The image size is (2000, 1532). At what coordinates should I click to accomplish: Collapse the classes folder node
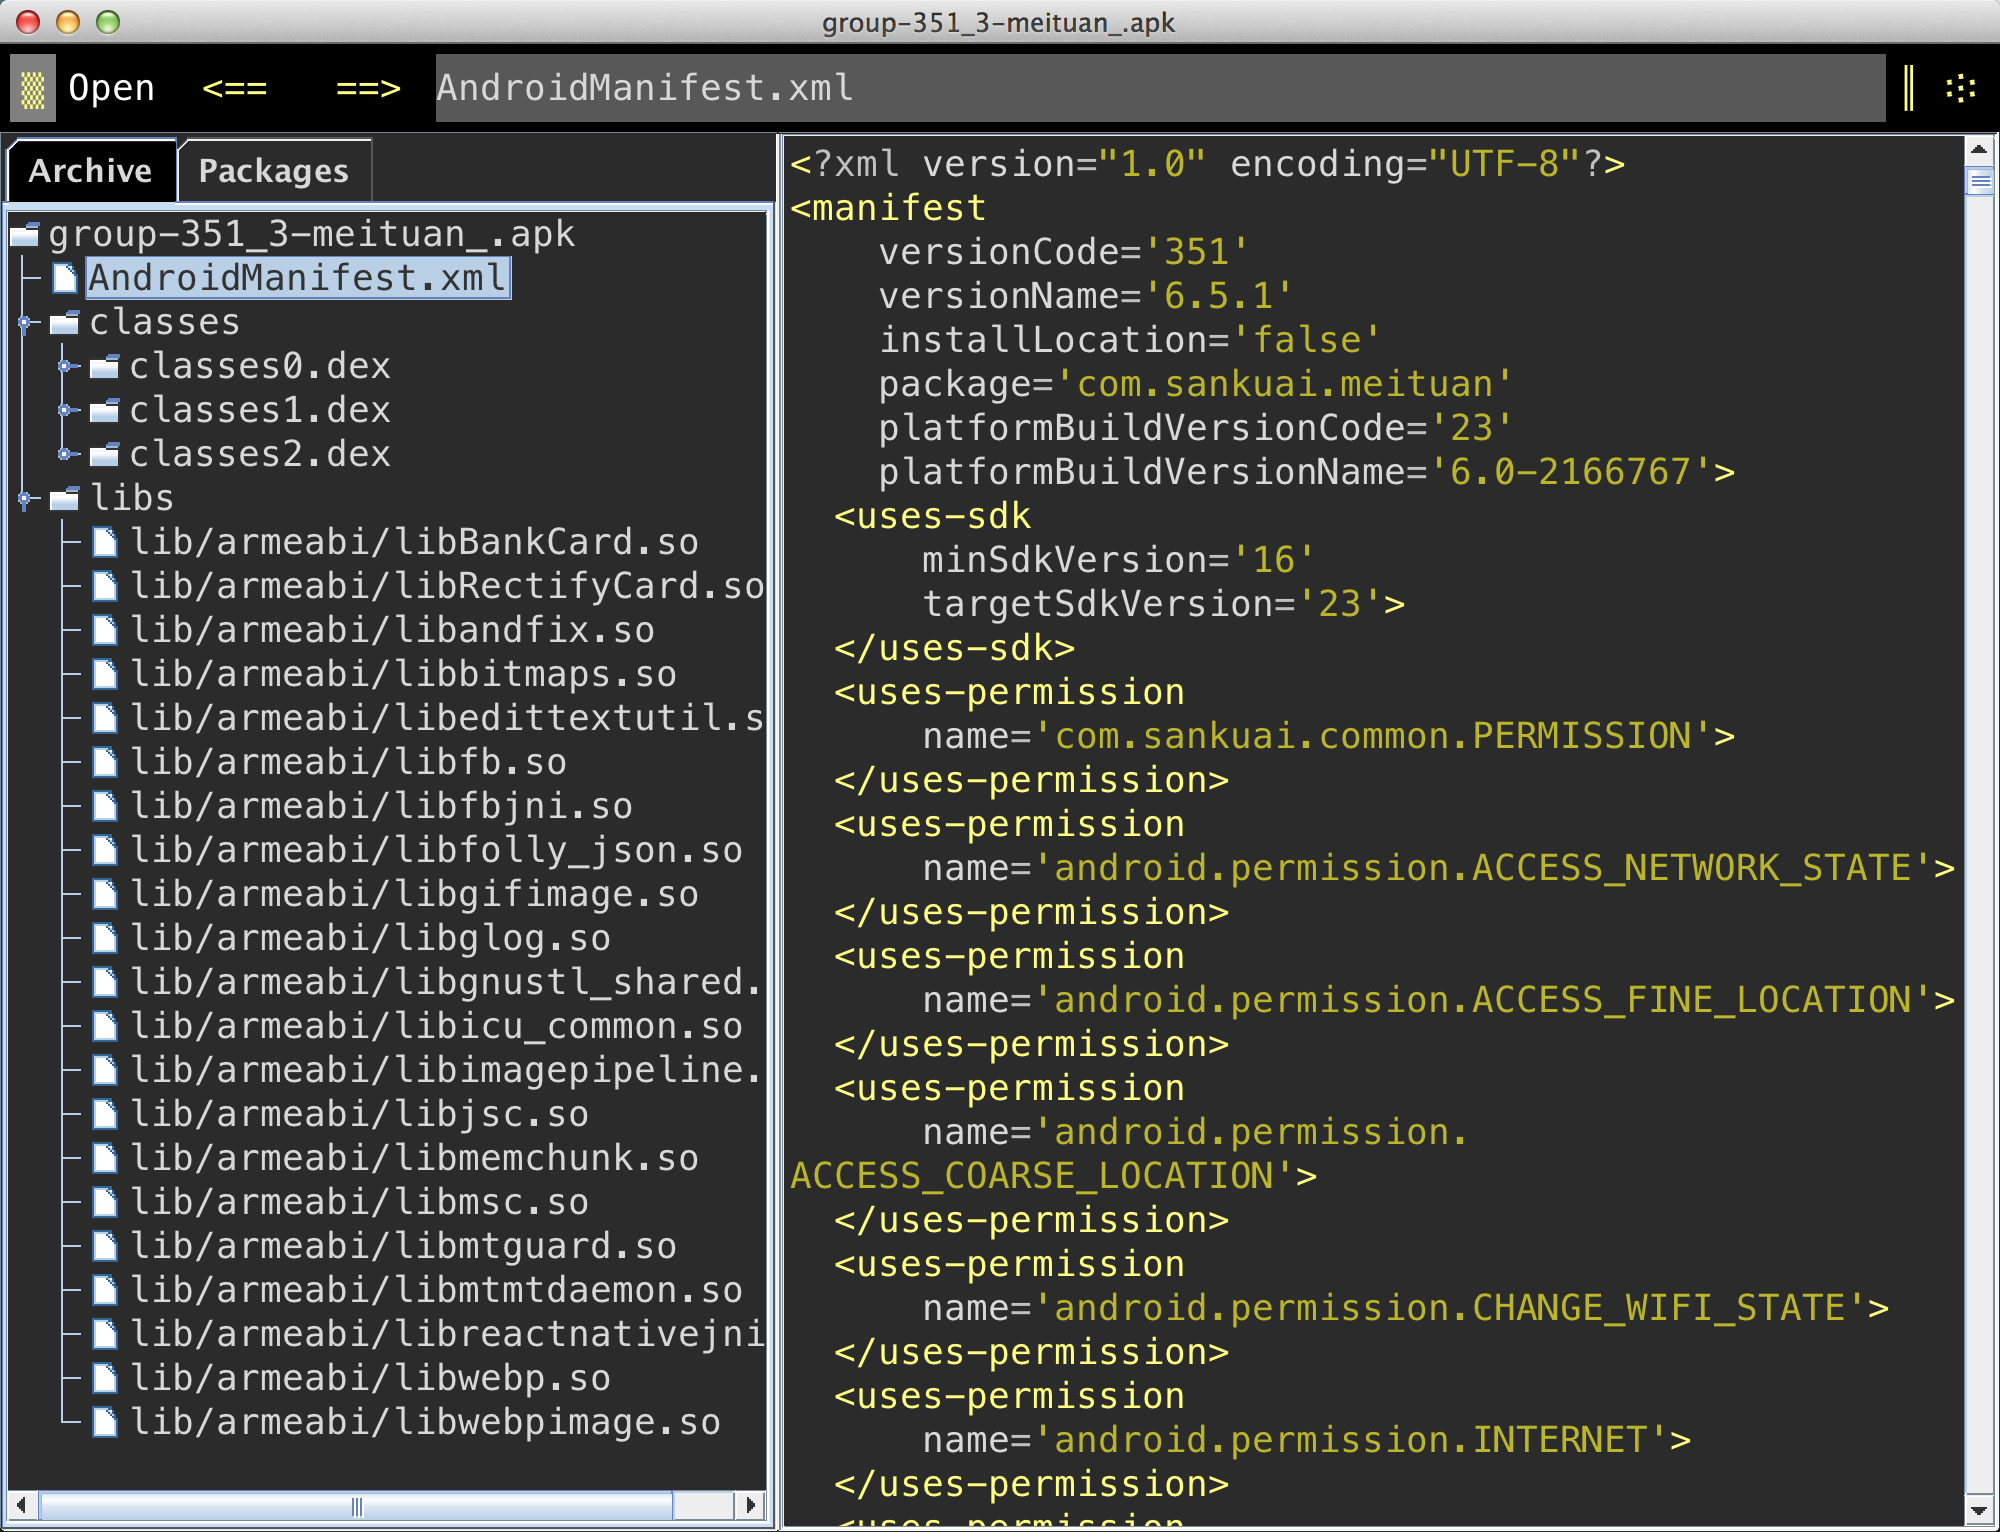pos(25,322)
